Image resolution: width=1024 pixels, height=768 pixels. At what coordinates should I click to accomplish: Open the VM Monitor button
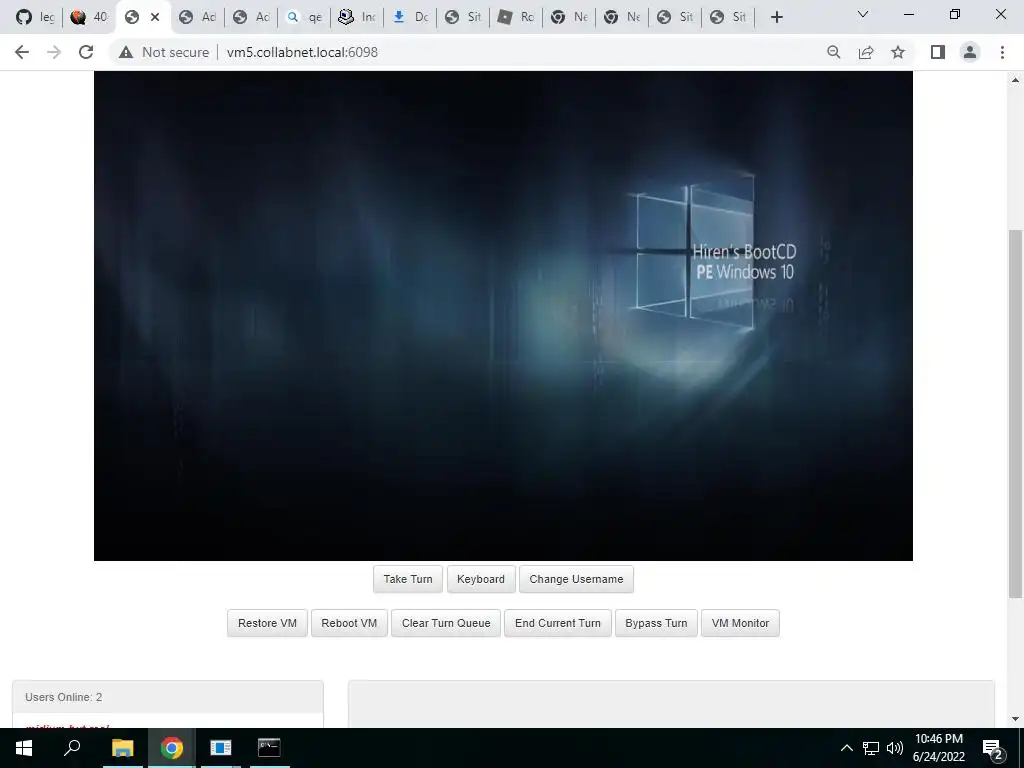(740, 623)
